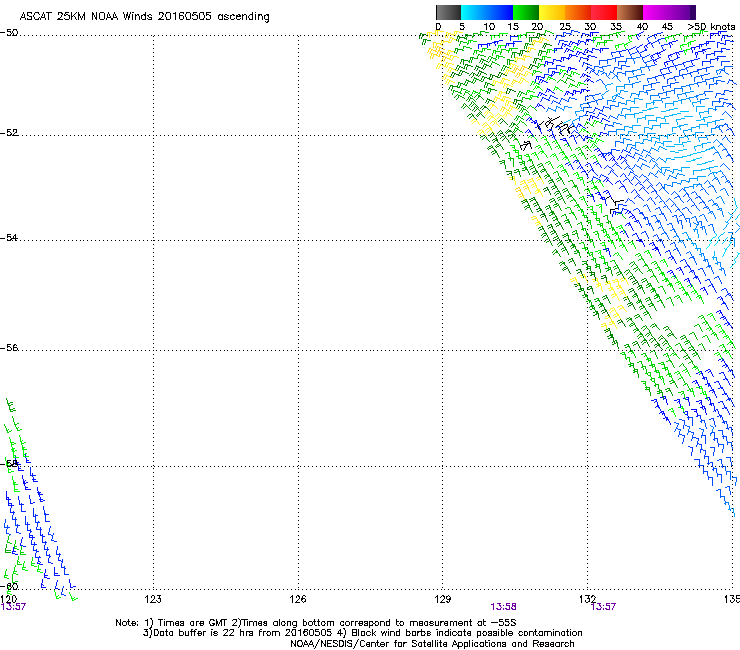Select the yellow 20-25 knots legend segment
This screenshot has height=650, width=740.
click(552, 12)
